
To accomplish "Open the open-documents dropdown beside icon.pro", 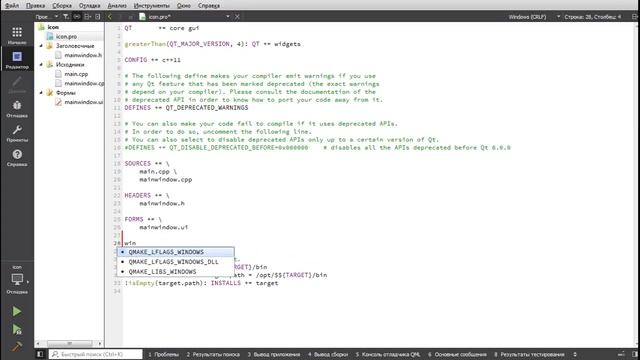I will 228,17.
